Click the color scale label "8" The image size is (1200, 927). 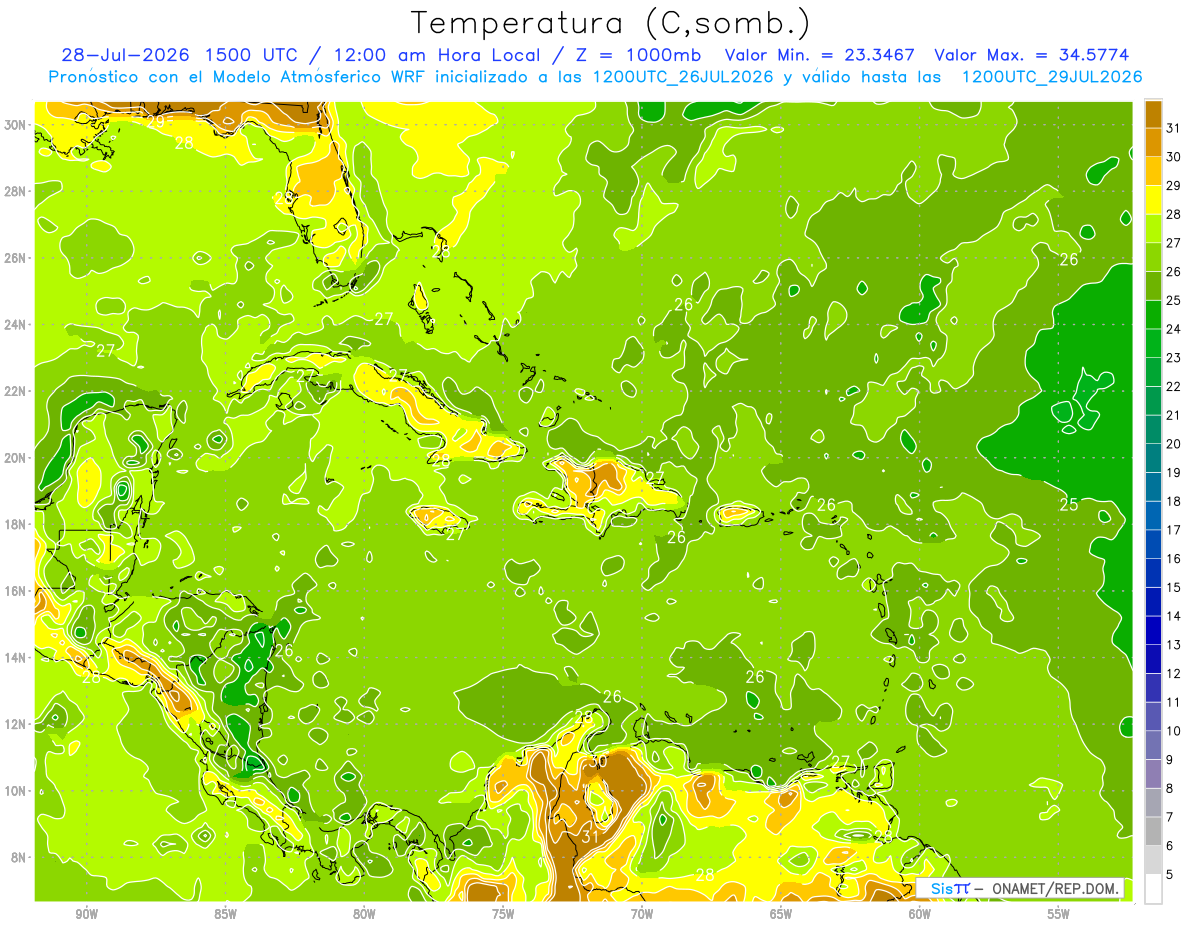click(x=1170, y=789)
